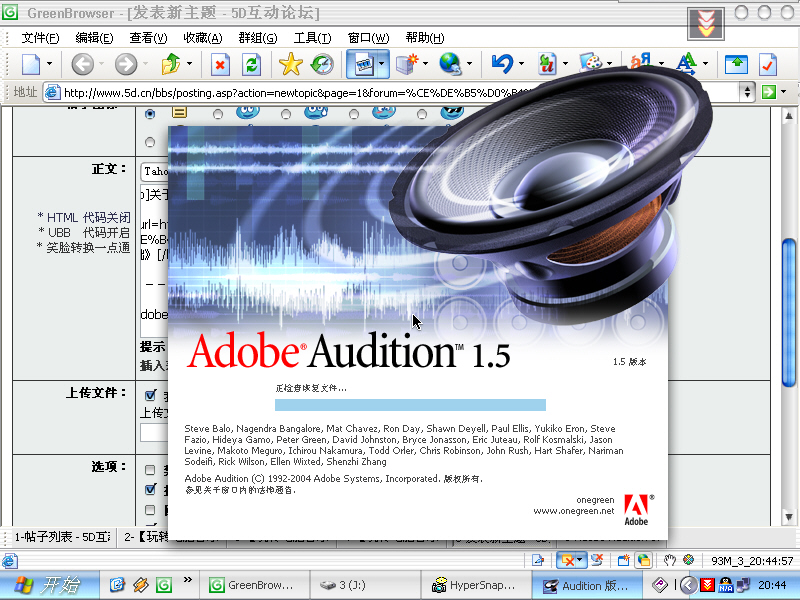
Task: Toggle the checked checkbox in 选项 section
Action: (x=150, y=489)
